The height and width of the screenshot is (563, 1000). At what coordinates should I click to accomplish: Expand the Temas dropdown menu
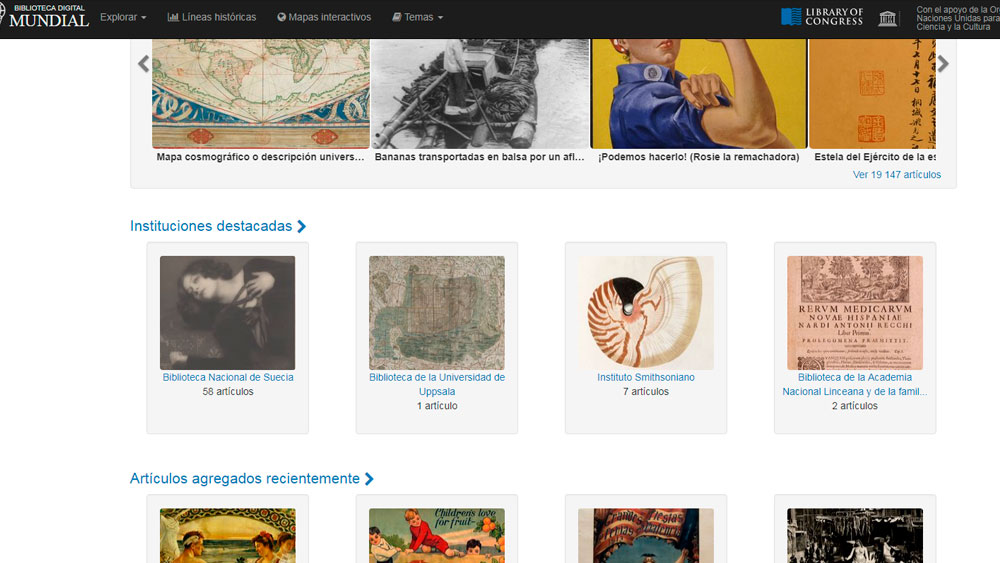[418, 17]
